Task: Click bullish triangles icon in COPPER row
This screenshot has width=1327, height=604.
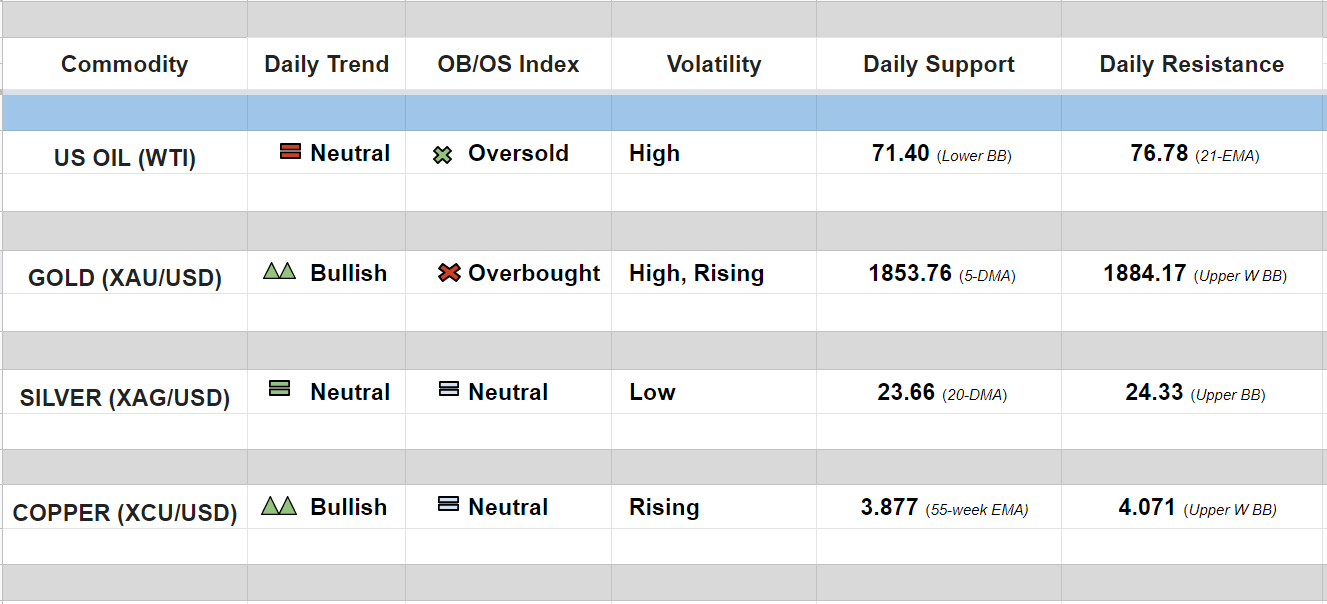Action: (x=279, y=506)
